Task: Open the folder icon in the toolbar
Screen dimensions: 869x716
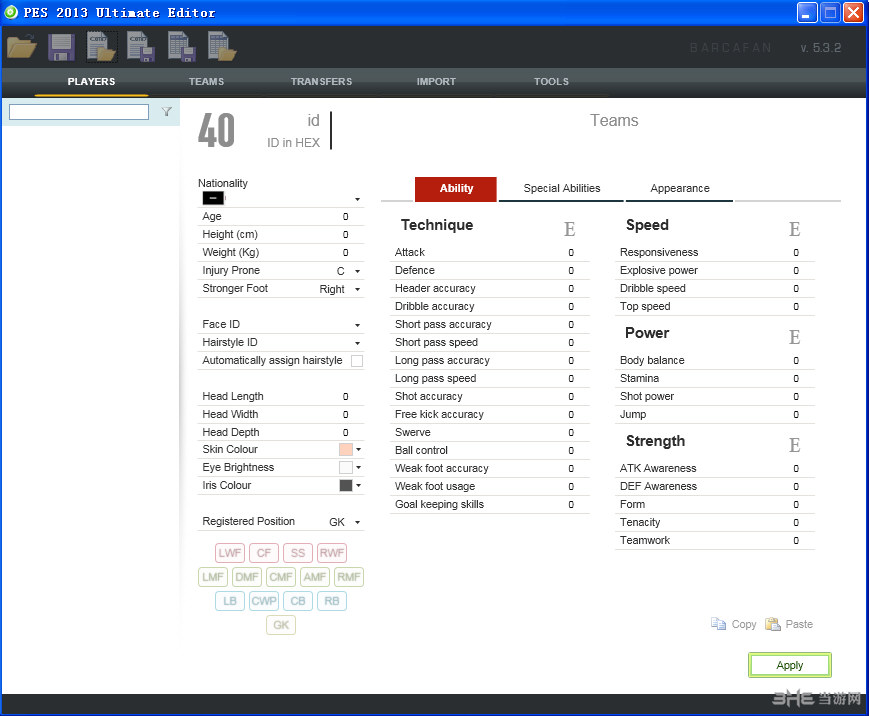Action: click(x=22, y=46)
